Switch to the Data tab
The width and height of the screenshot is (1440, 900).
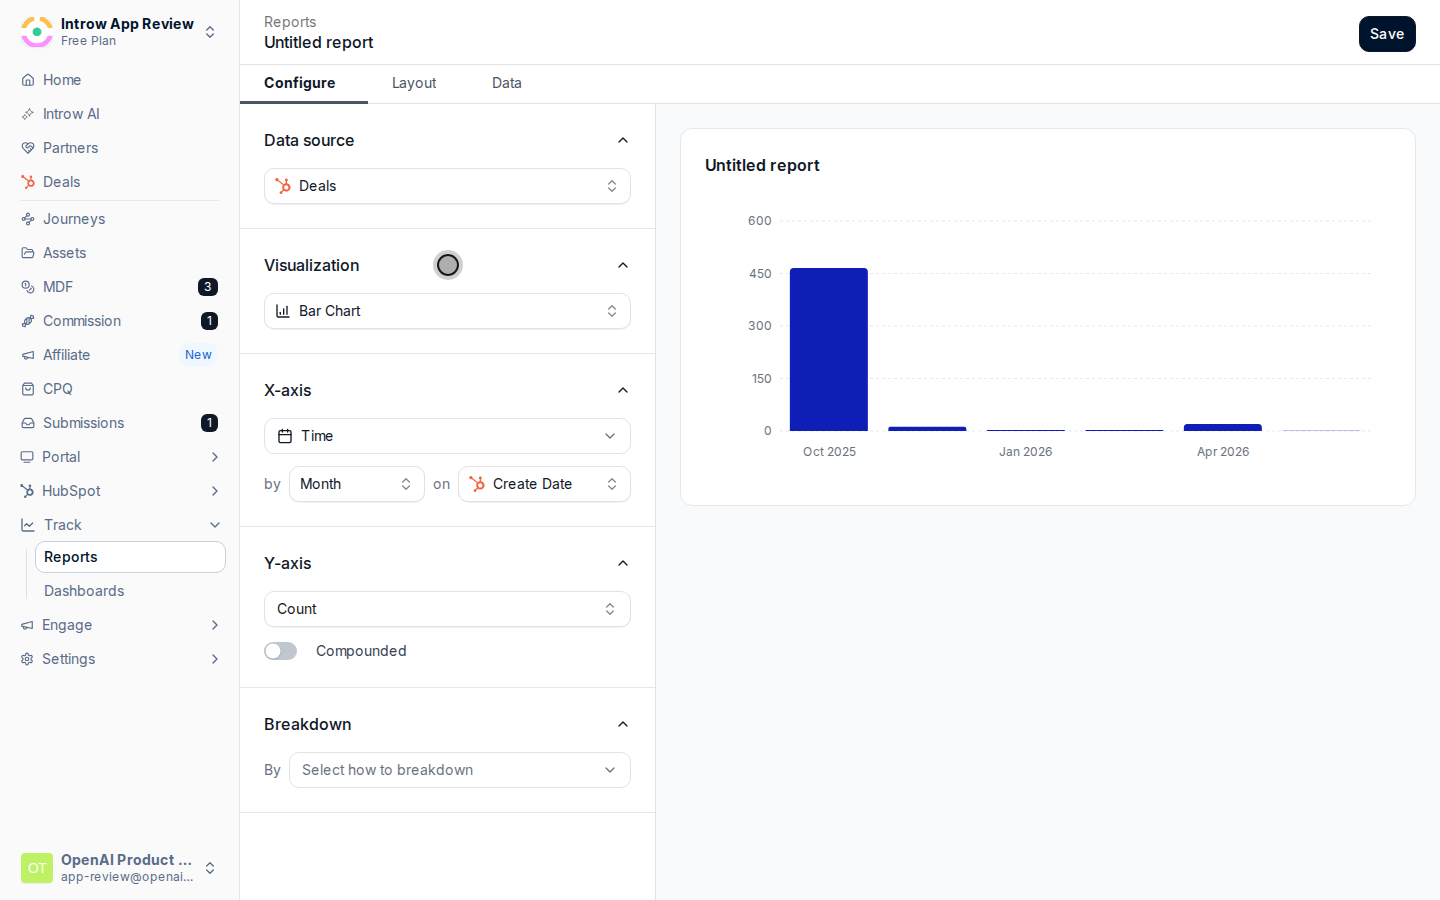[x=507, y=83]
